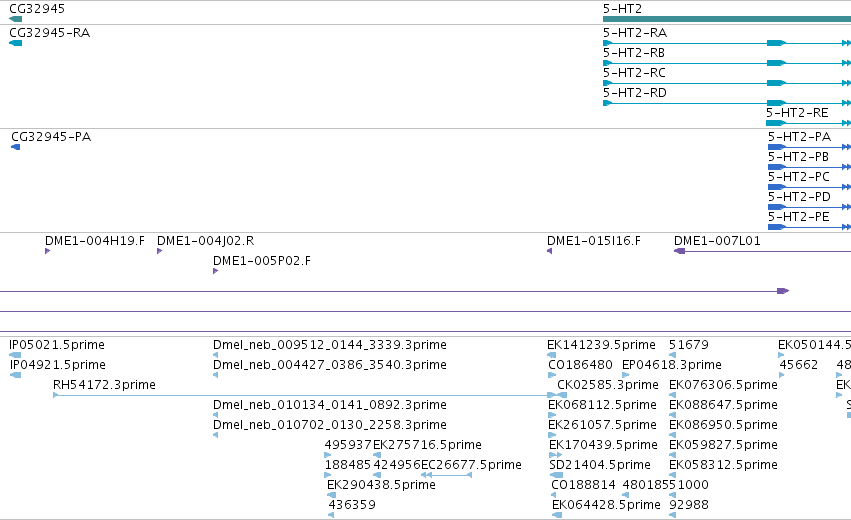The height and width of the screenshot is (520, 851).
Task: Select the 5-HT2 gene bar
Action: 727,19
